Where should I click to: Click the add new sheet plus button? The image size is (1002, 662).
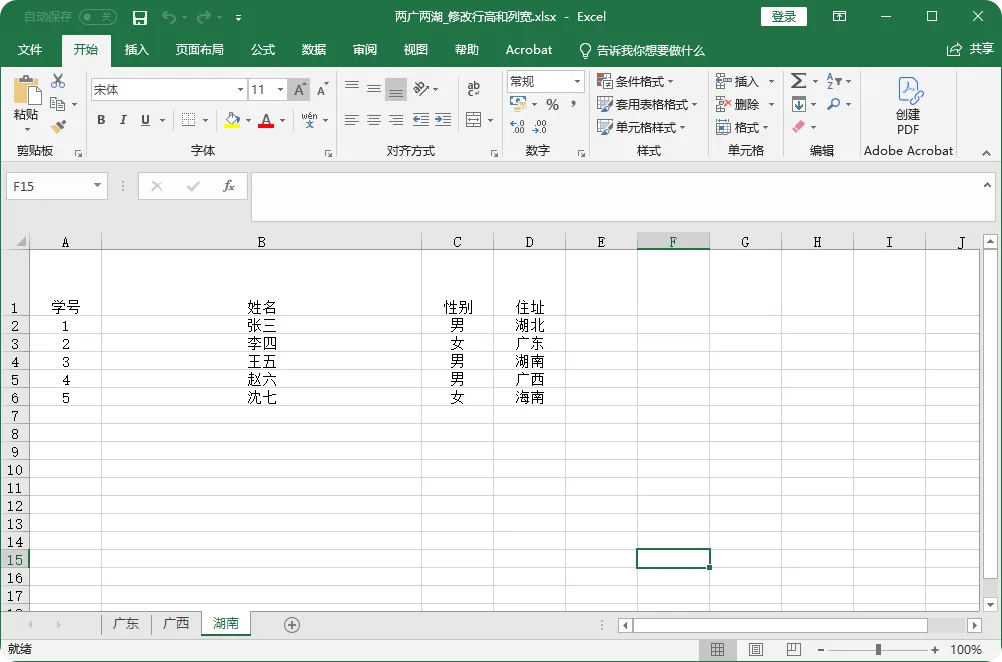291,625
